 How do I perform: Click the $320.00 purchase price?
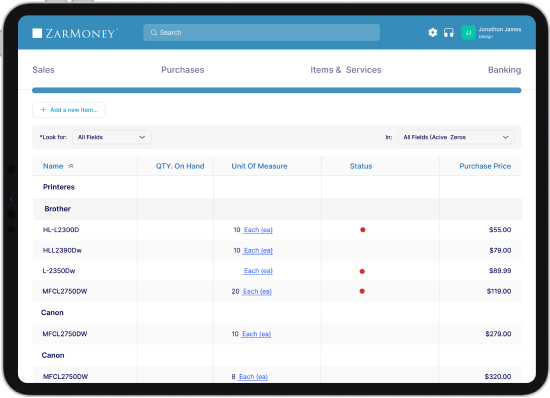pyautogui.click(x=498, y=377)
